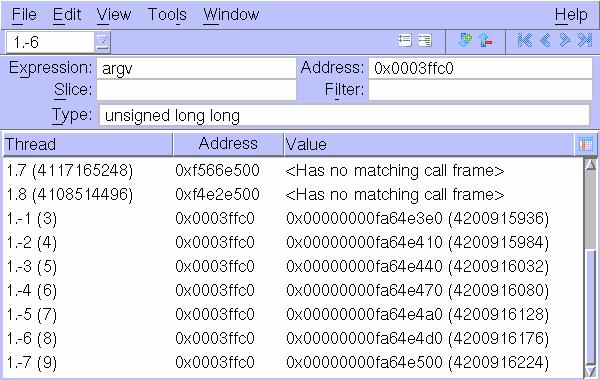The width and height of the screenshot is (600, 380).
Task: Sort by the Value column header
Action: click(429, 145)
